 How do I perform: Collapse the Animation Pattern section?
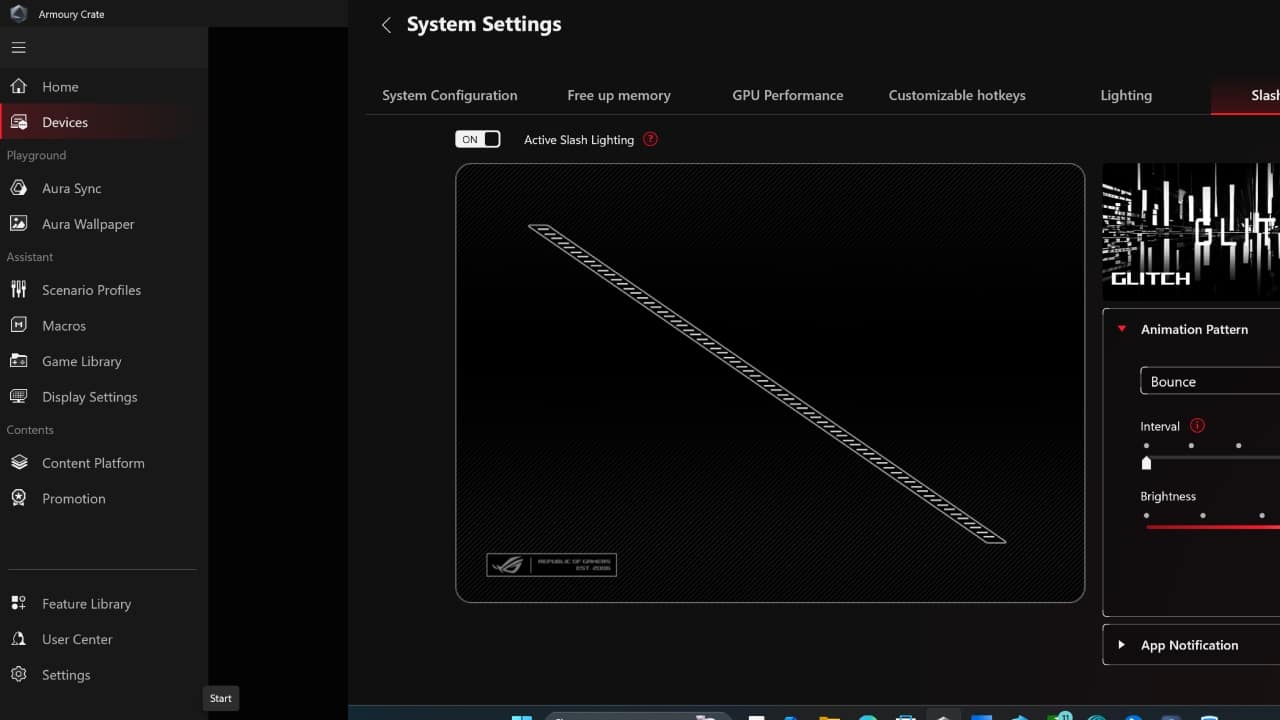(1121, 329)
